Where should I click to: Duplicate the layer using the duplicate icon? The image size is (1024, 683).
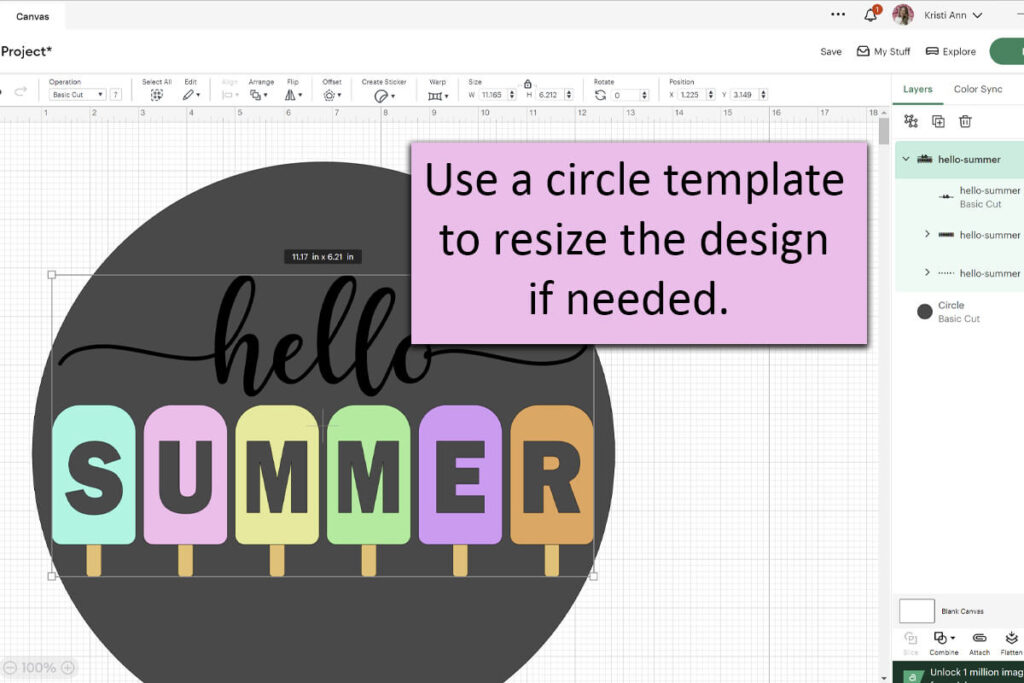(x=938, y=121)
